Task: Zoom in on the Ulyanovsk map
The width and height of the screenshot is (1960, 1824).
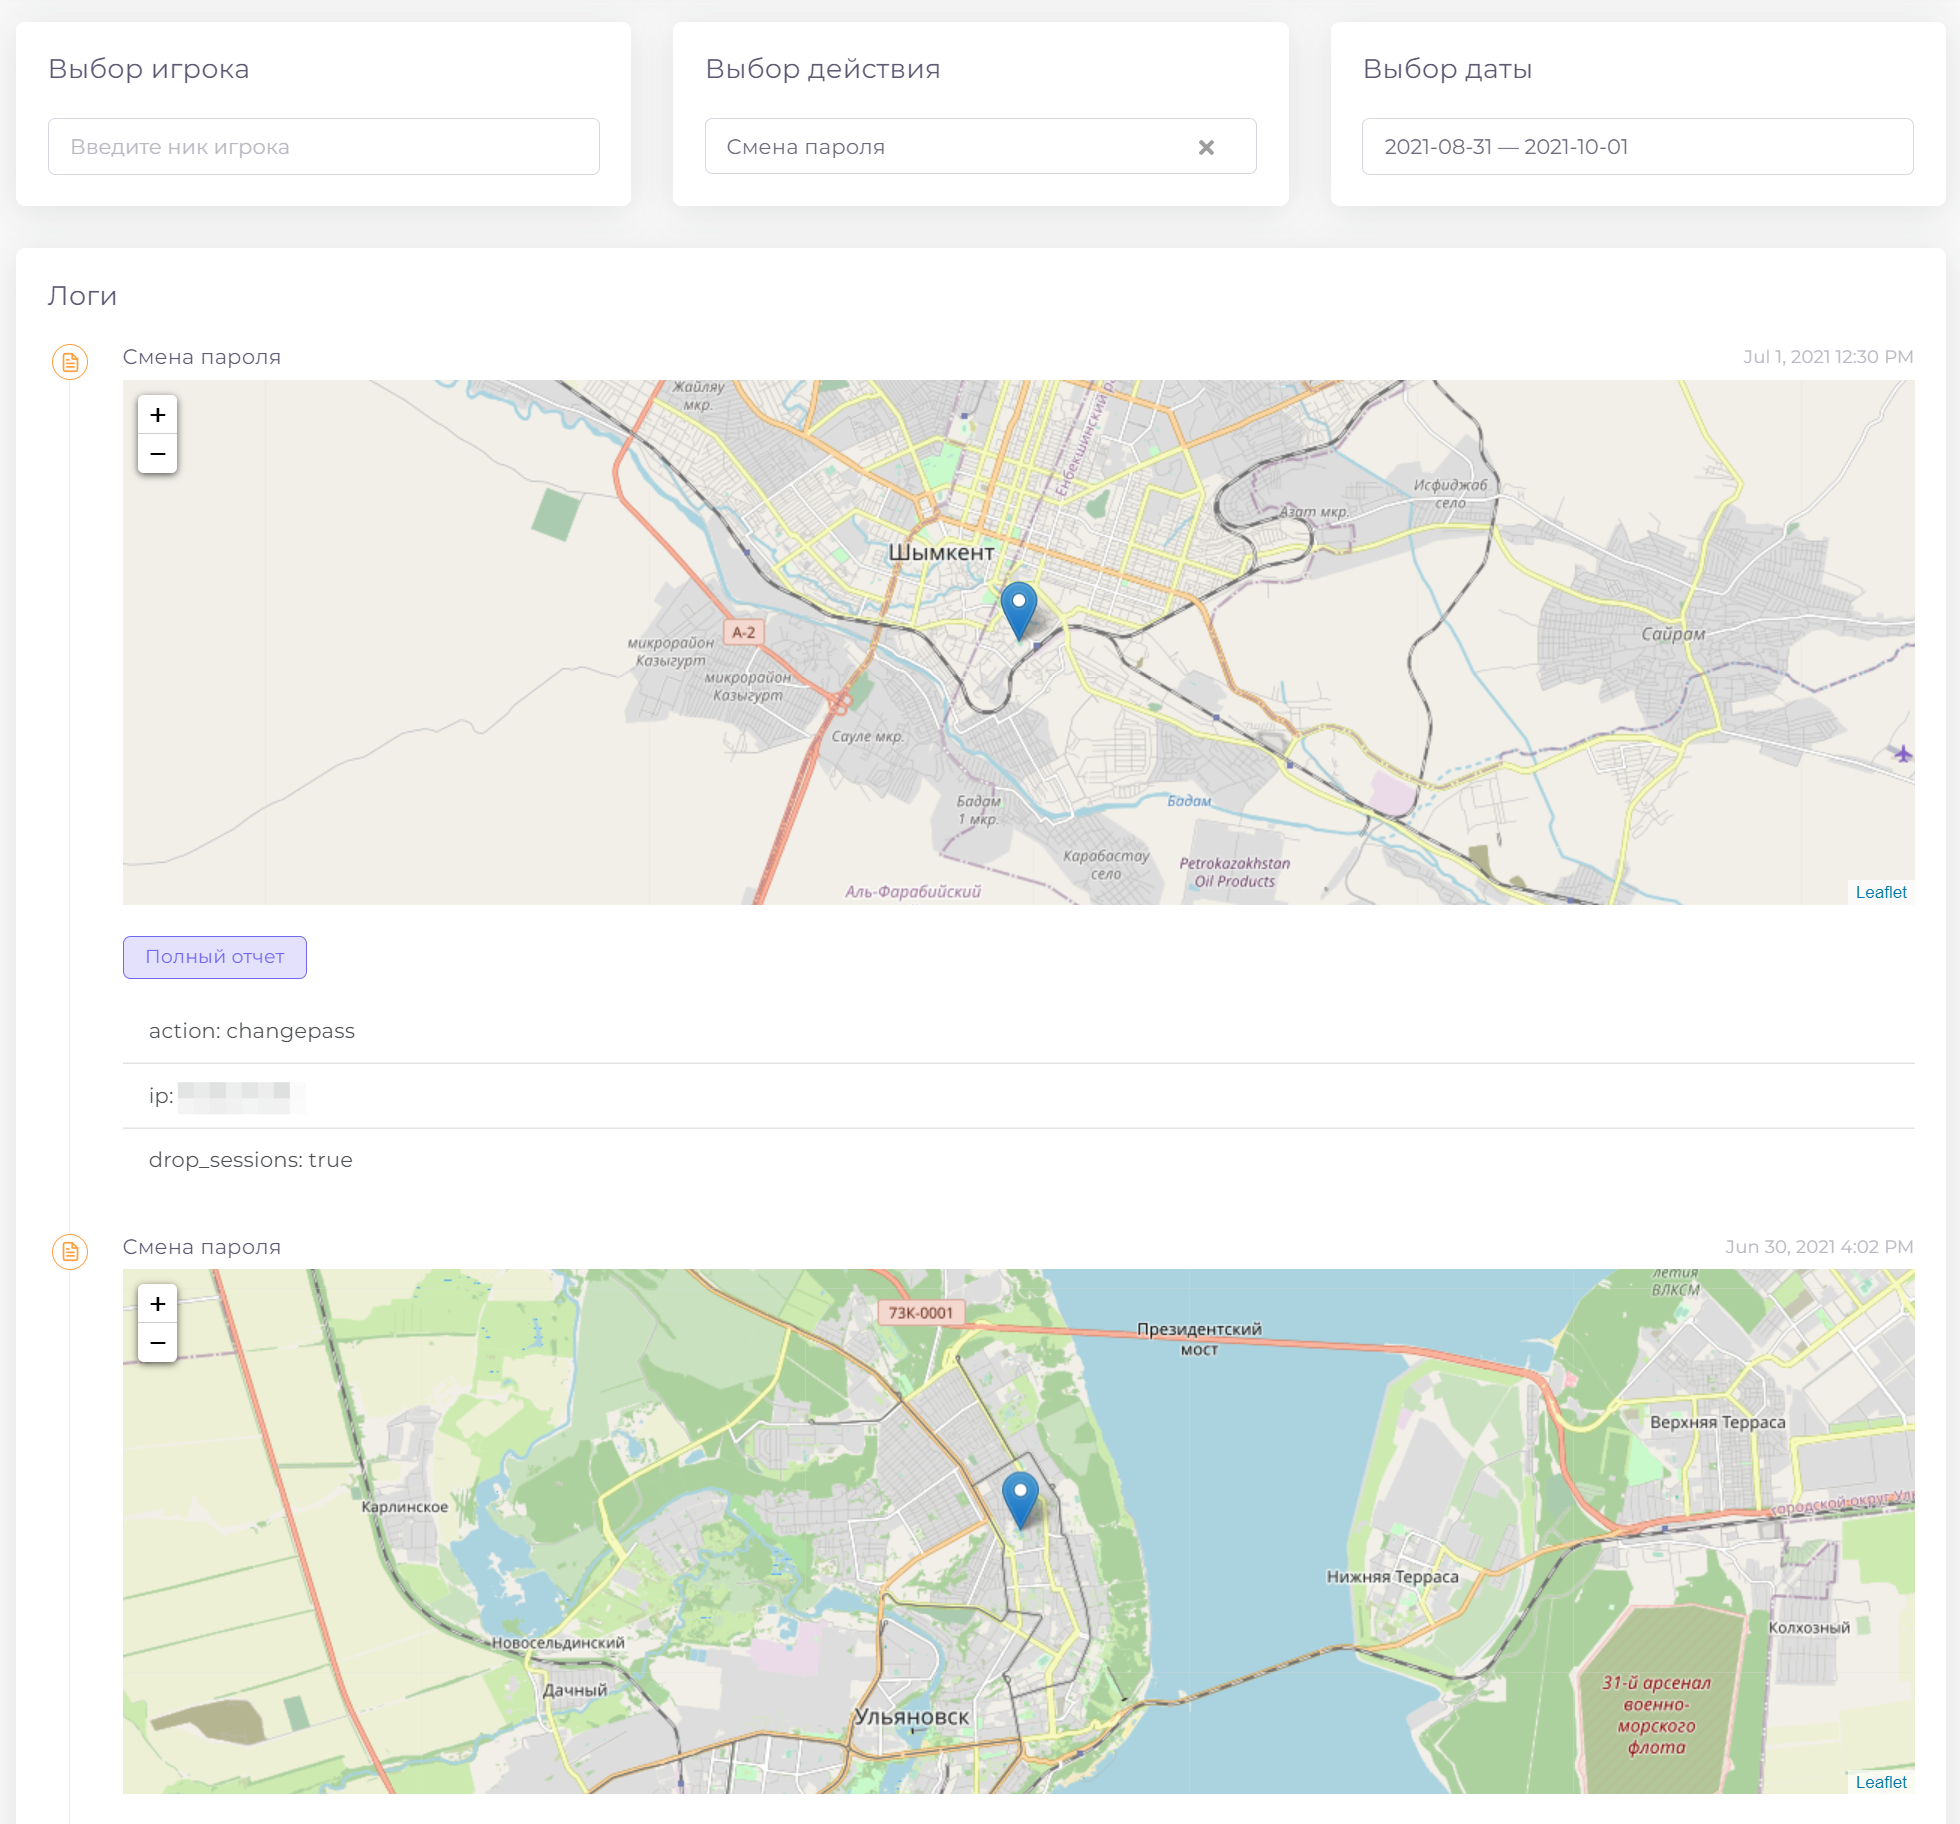Action: [157, 1304]
